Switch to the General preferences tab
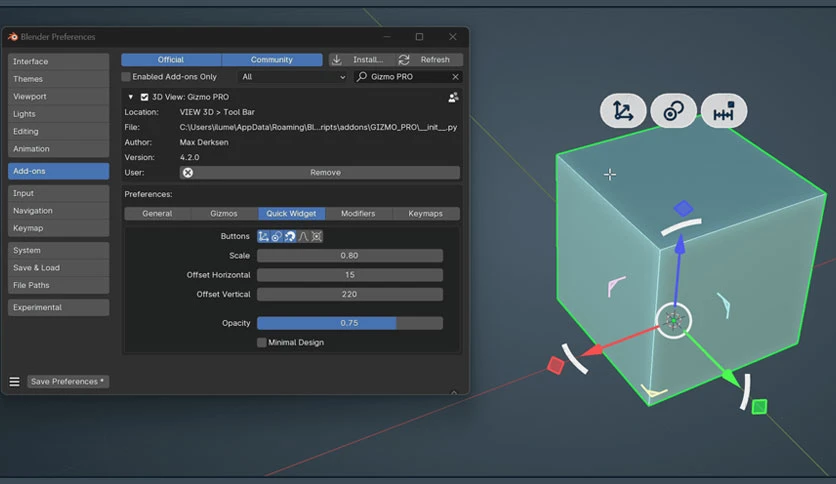Screen dimensions: 836x484 pos(157,214)
